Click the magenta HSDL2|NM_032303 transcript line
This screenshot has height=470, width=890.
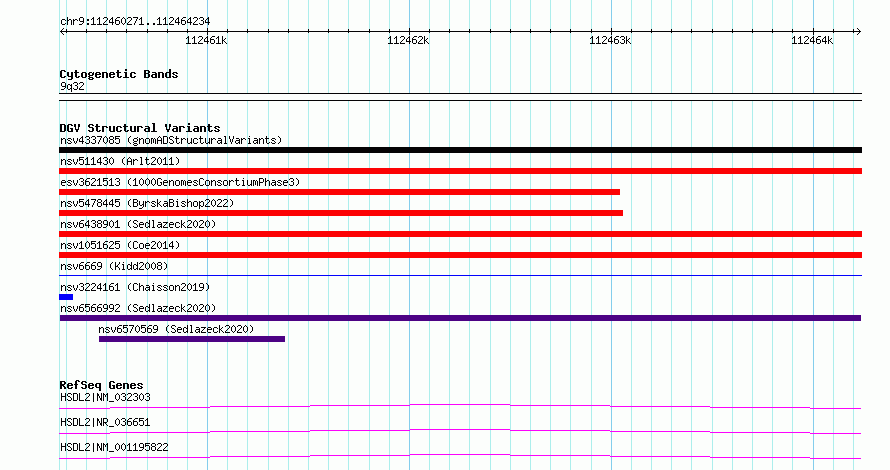[460, 406]
